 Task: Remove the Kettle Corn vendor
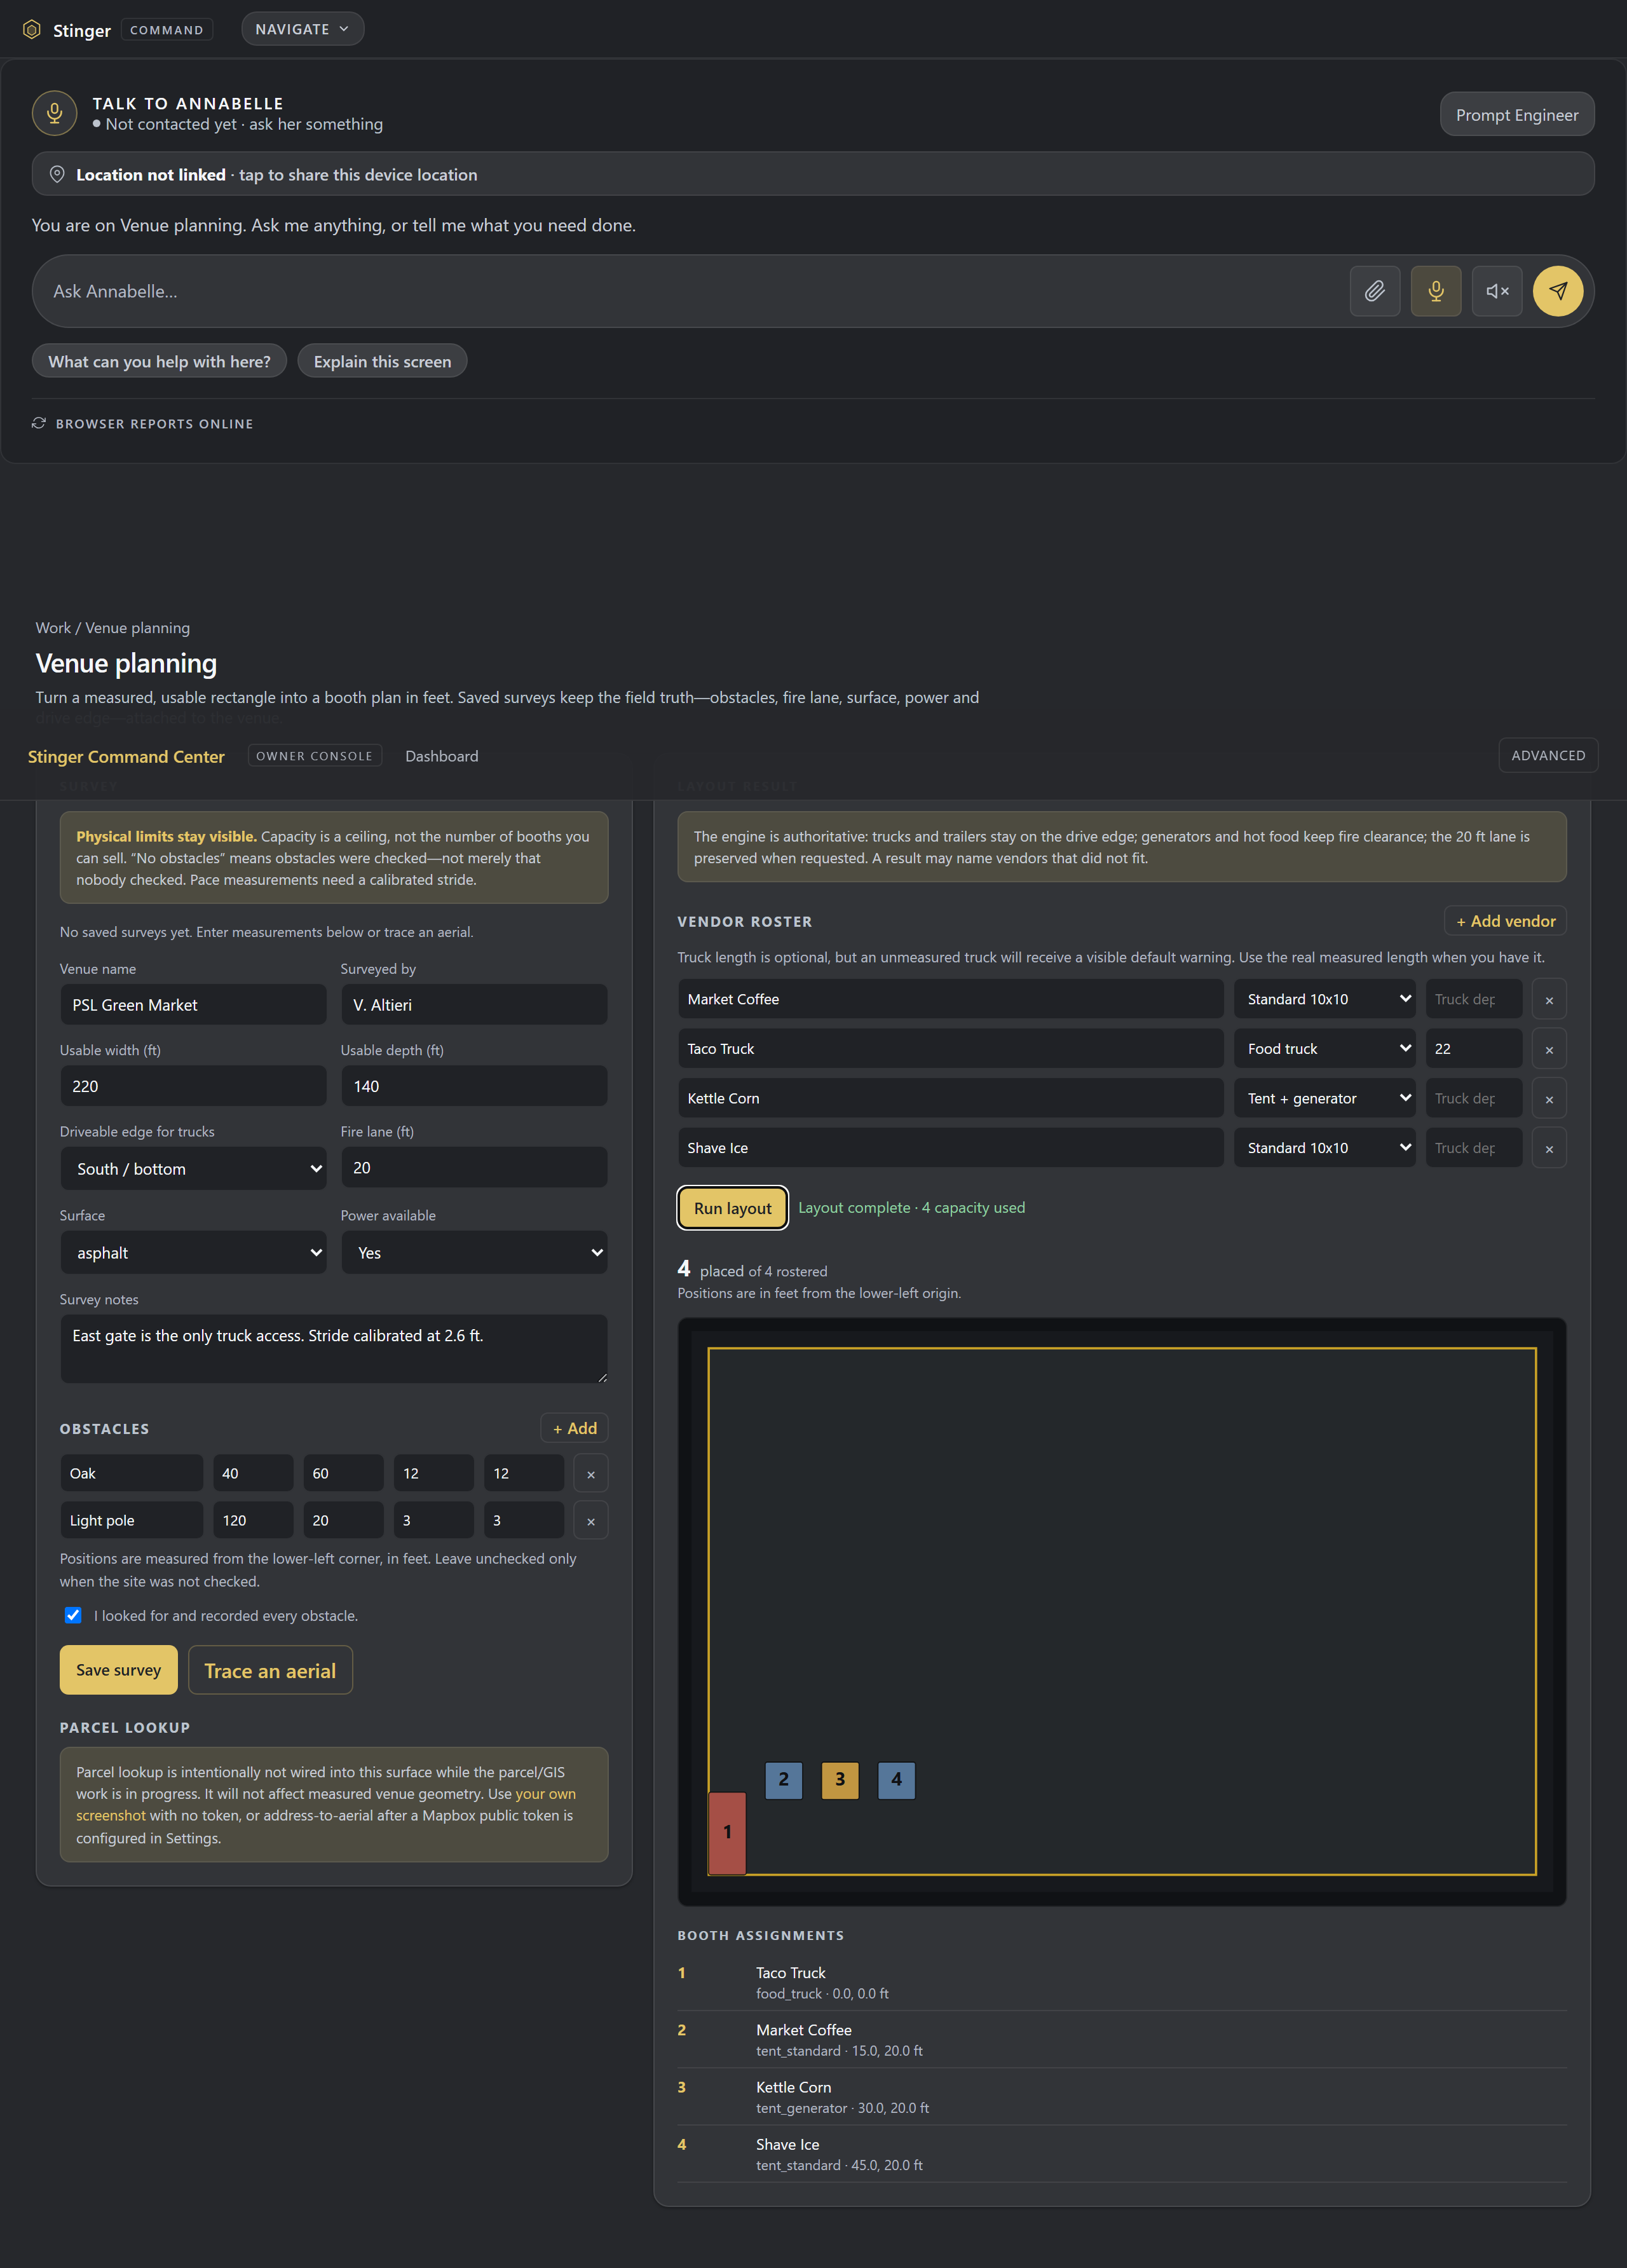point(1549,1098)
